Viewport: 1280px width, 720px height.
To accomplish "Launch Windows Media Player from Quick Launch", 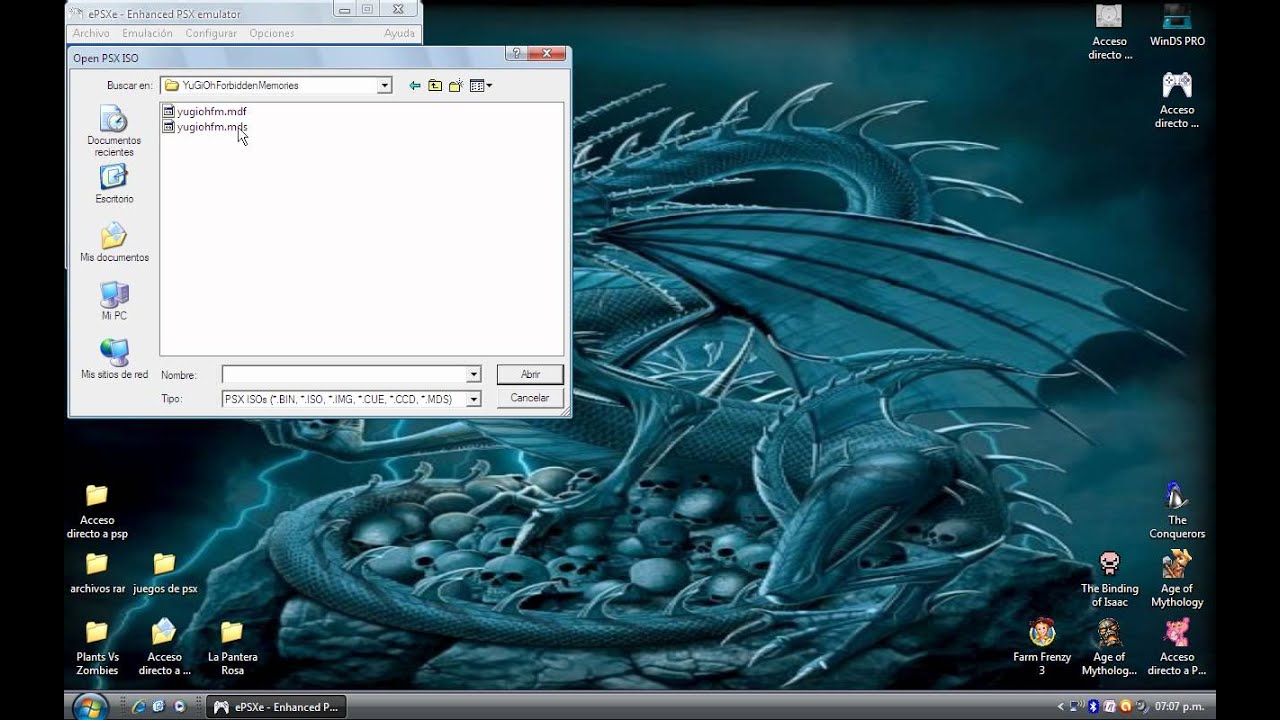I will pos(180,707).
